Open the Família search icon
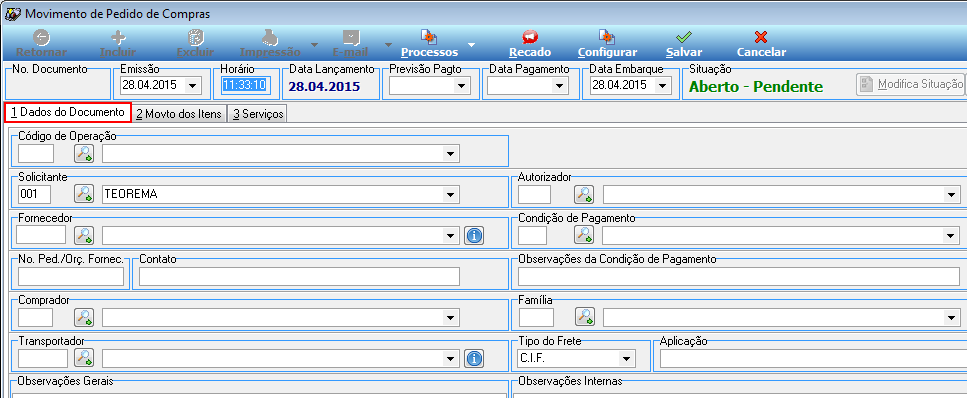 [585, 317]
